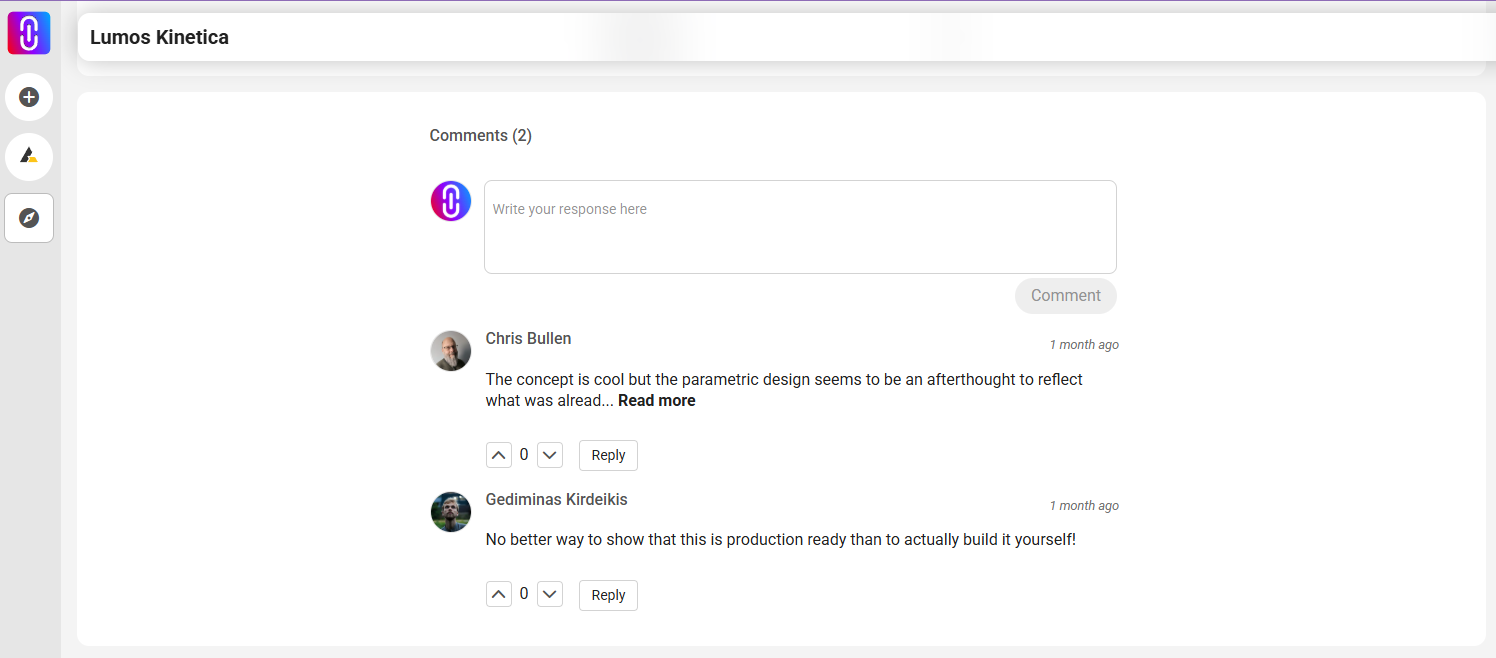Click the Lumos Kinetica title
Viewport: 1496px width, 658px height.
coord(159,37)
